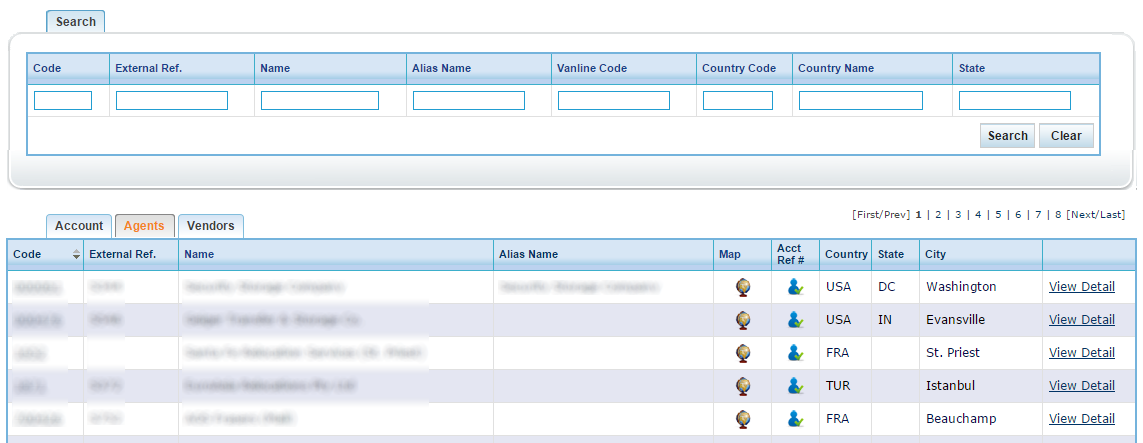Click the Next/Last pagination link

[1096, 215]
